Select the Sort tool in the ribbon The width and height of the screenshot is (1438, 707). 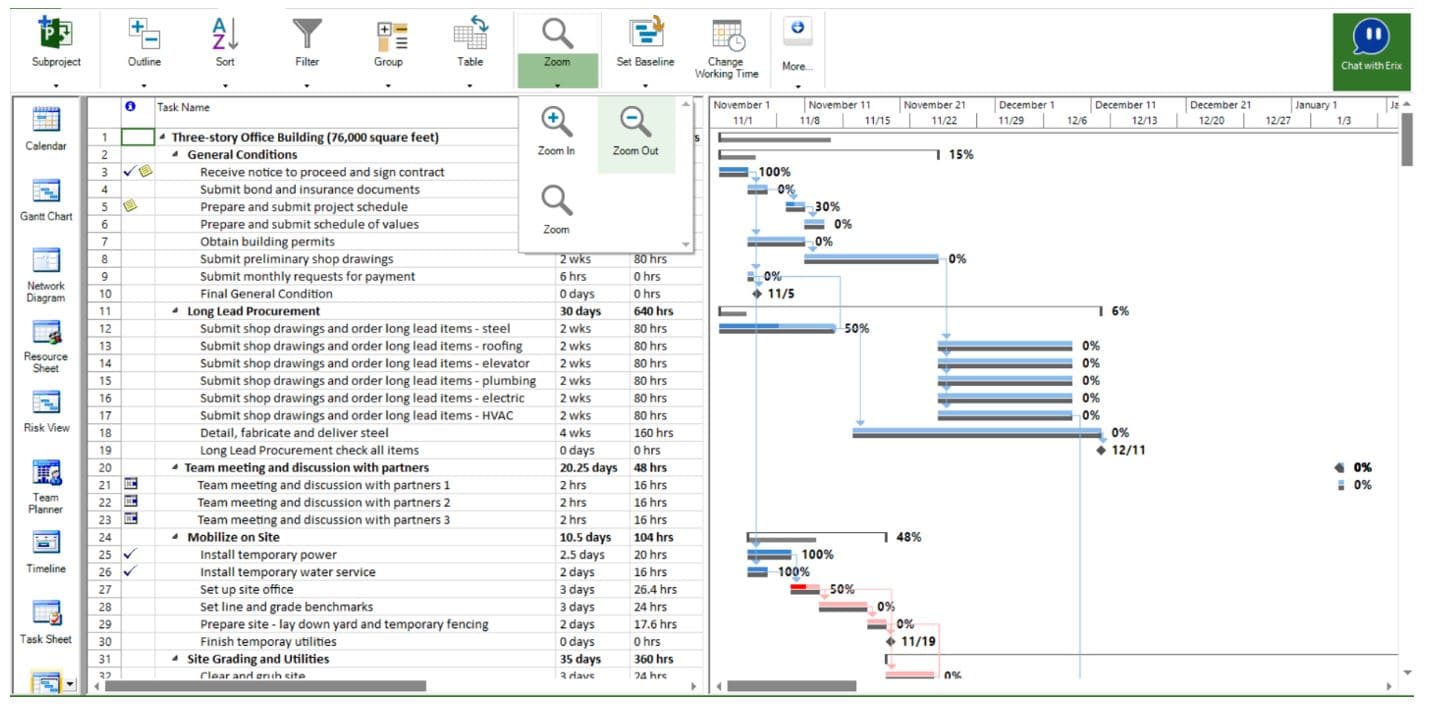[x=224, y=40]
